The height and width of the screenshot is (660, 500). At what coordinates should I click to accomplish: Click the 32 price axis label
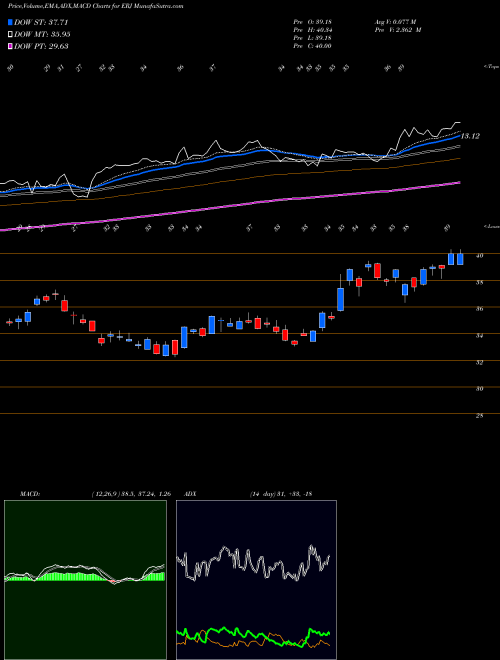480,362
